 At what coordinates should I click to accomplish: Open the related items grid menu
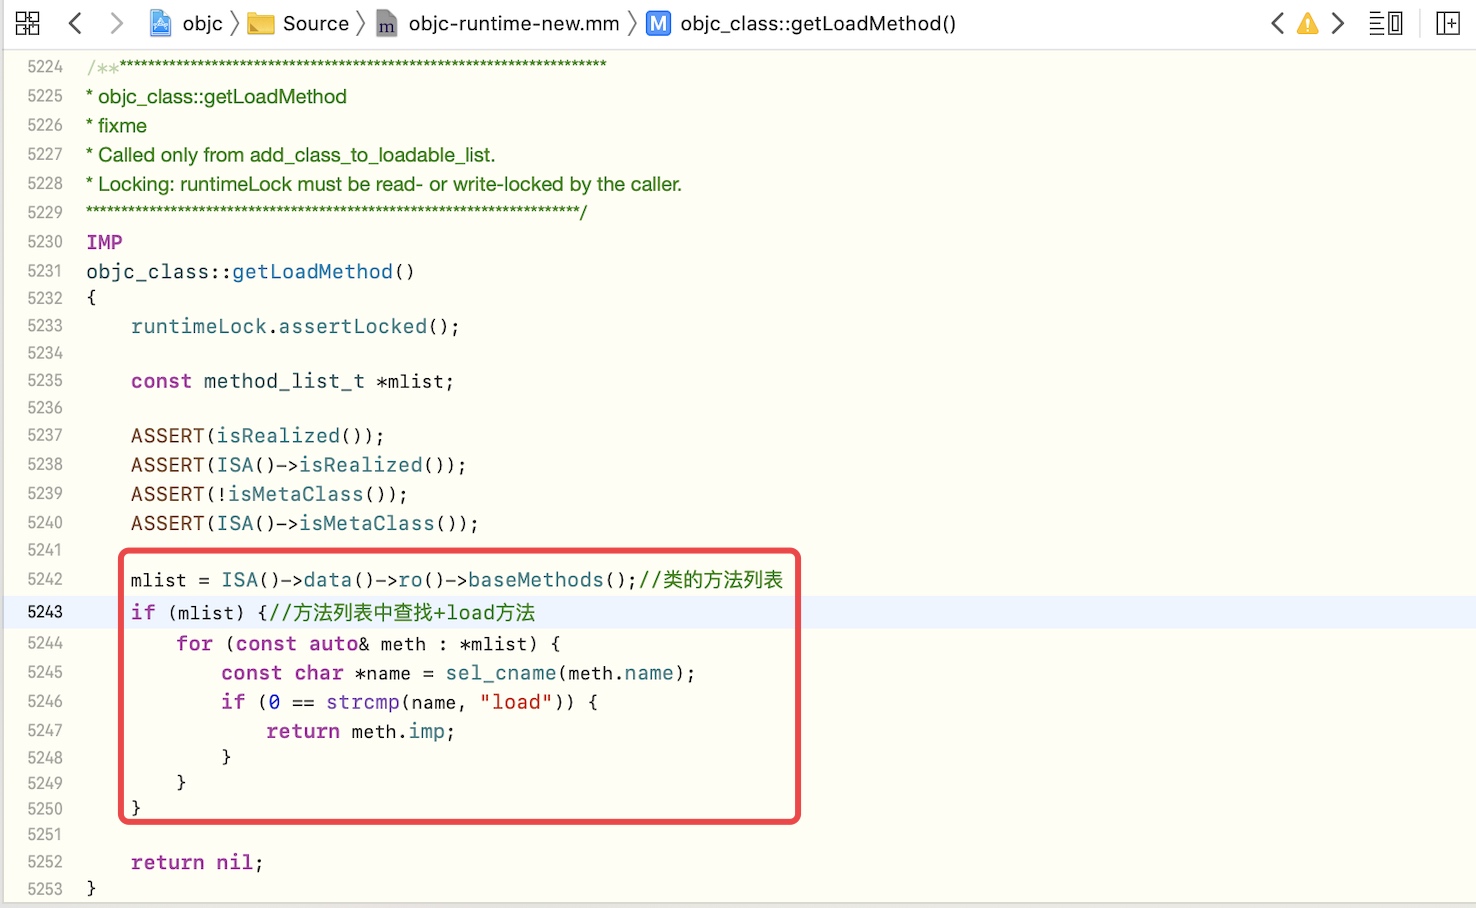pyautogui.click(x=28, y=23)
